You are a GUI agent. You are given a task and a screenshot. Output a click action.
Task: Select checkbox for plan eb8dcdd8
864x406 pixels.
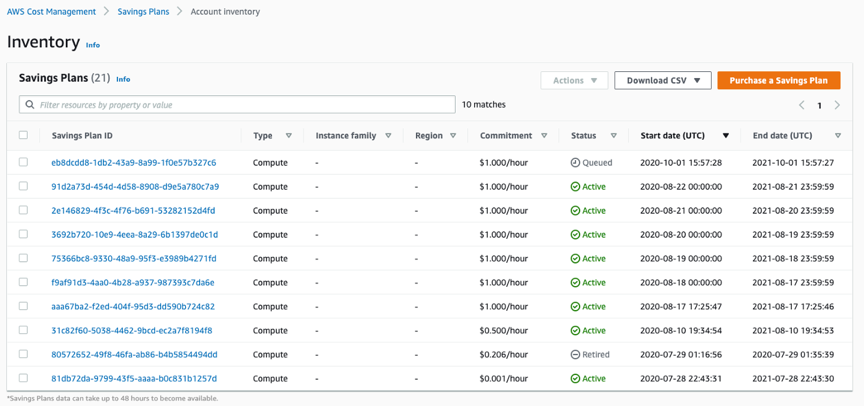pos(23,162)
